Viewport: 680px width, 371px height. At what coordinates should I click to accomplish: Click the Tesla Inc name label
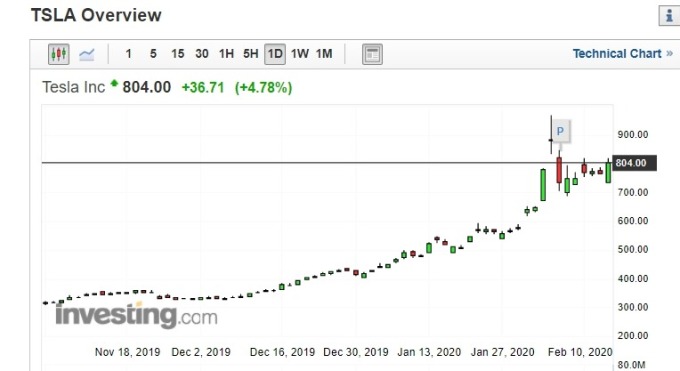coord(74,87)
